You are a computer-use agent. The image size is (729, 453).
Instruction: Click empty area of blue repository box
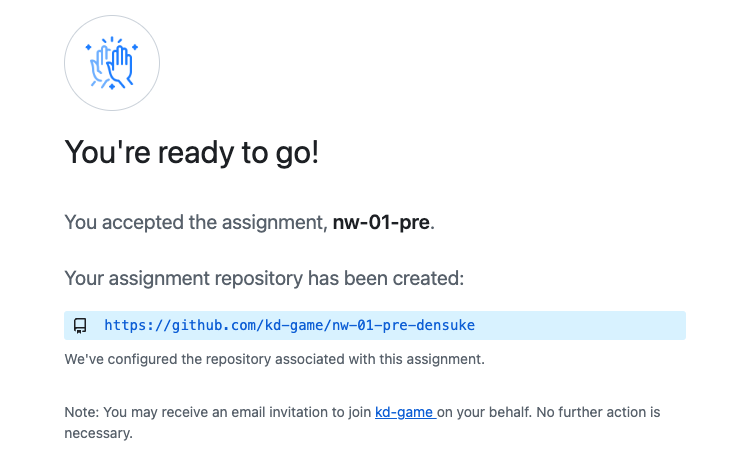(x=580, y=325)
